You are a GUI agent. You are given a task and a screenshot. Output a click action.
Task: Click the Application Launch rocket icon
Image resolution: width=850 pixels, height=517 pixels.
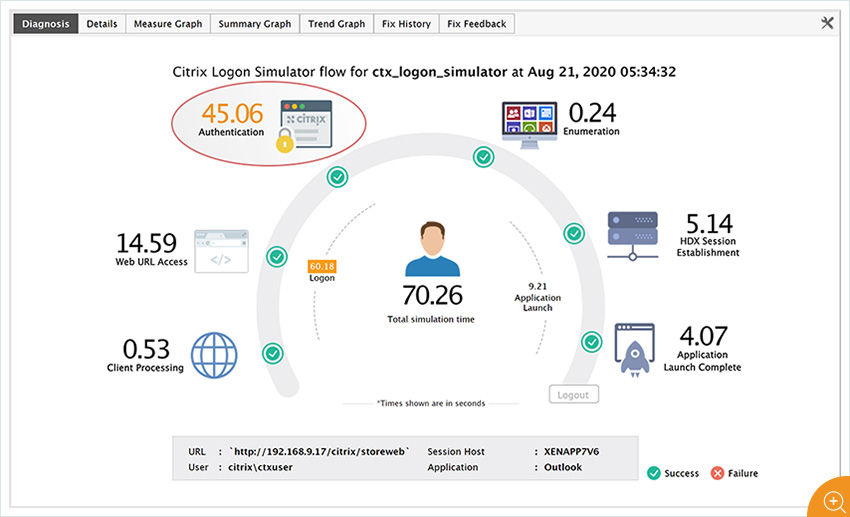pos(635,350)
